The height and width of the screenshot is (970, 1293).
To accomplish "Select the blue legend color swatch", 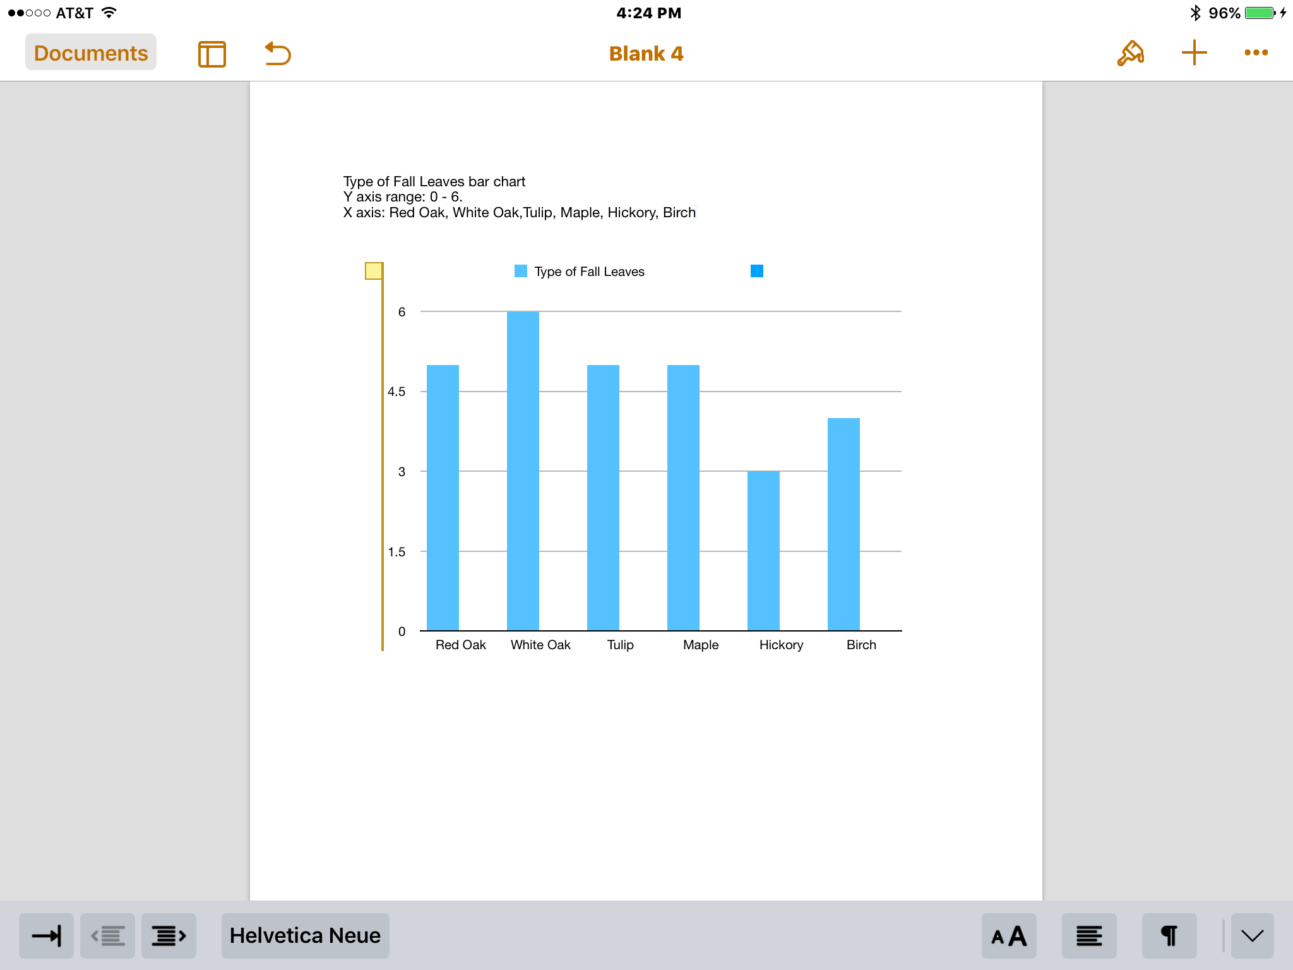I will click(x=757, y=270).
